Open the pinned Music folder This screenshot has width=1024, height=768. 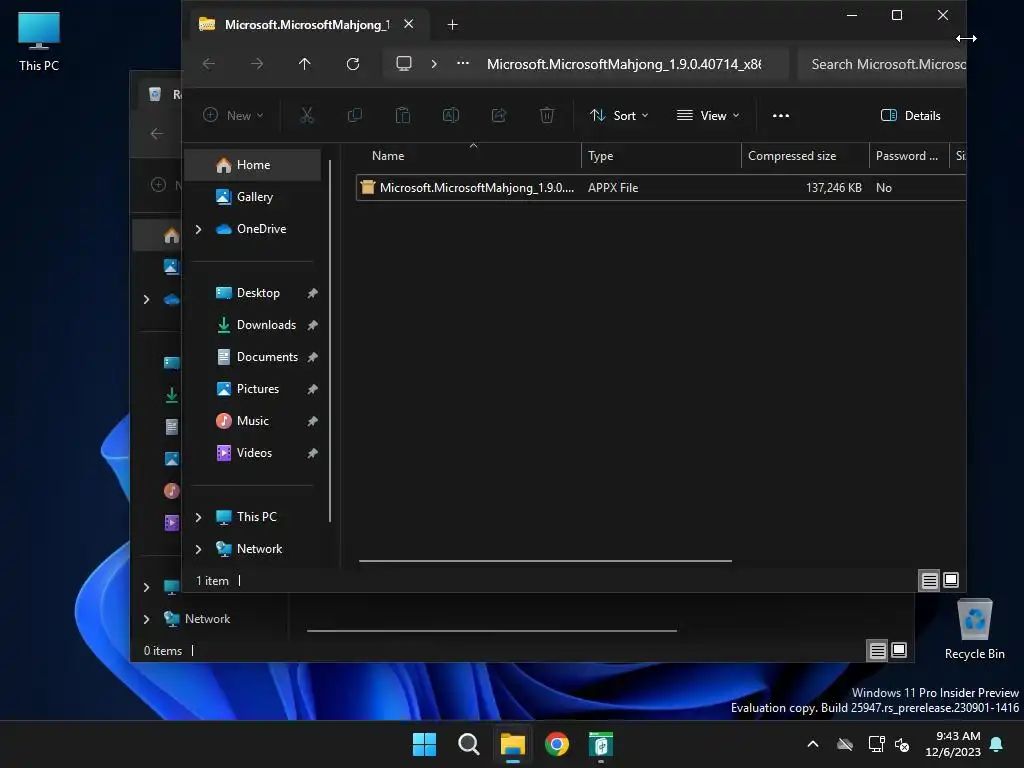[x=252, y=421]
